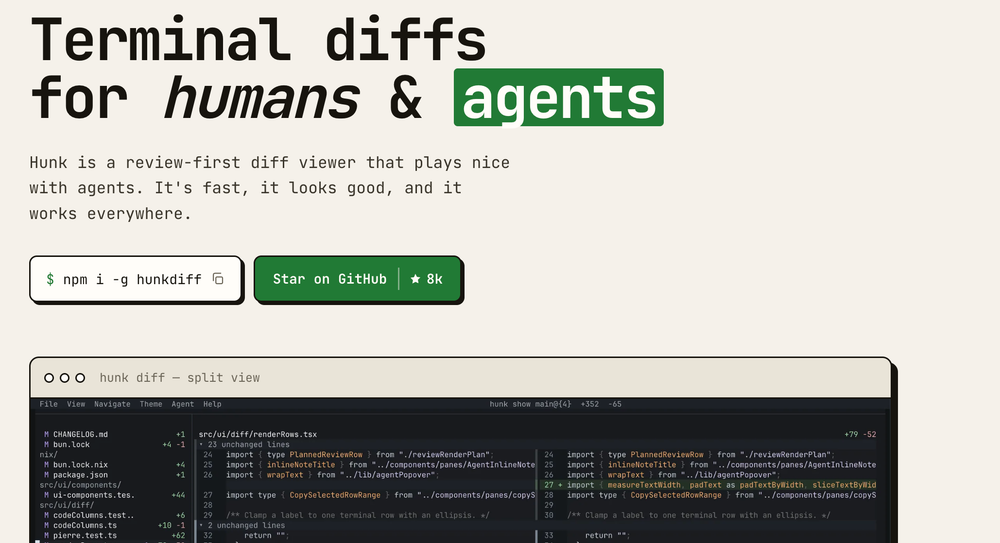
Task: Open the View menu in hunk
Action: tap(76, 404)
